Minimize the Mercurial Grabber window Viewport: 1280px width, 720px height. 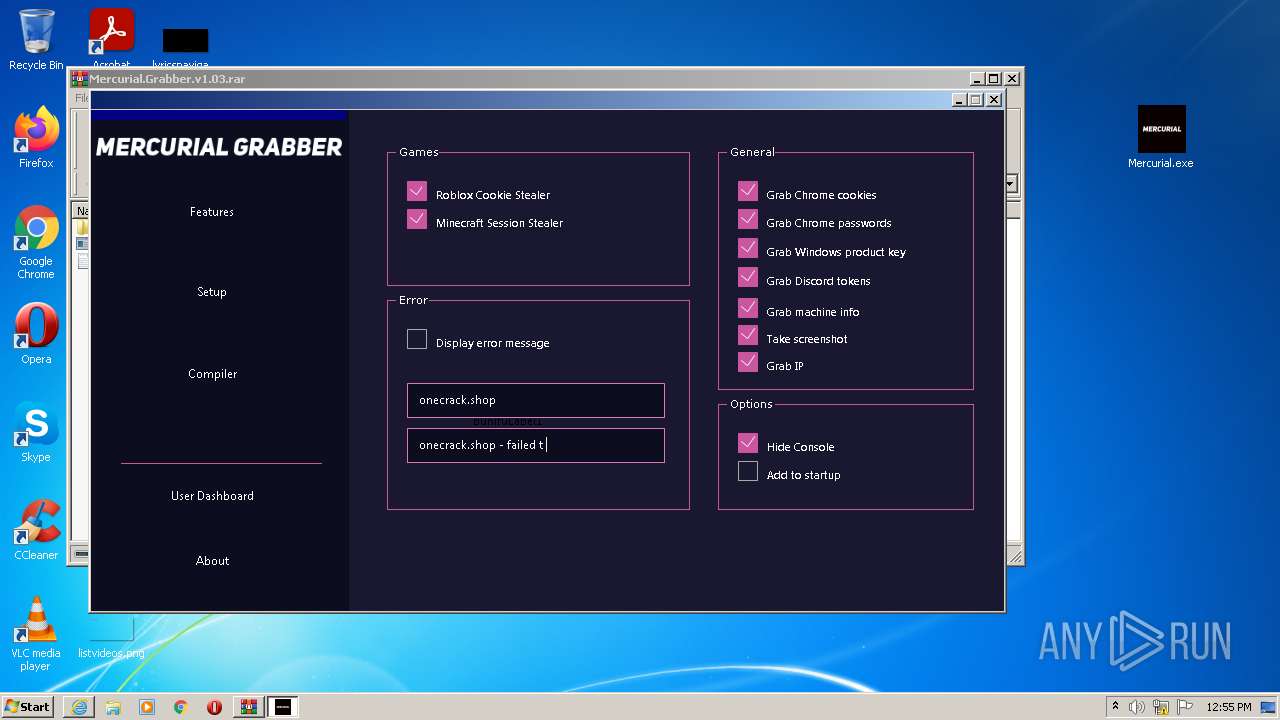point(959,100)
